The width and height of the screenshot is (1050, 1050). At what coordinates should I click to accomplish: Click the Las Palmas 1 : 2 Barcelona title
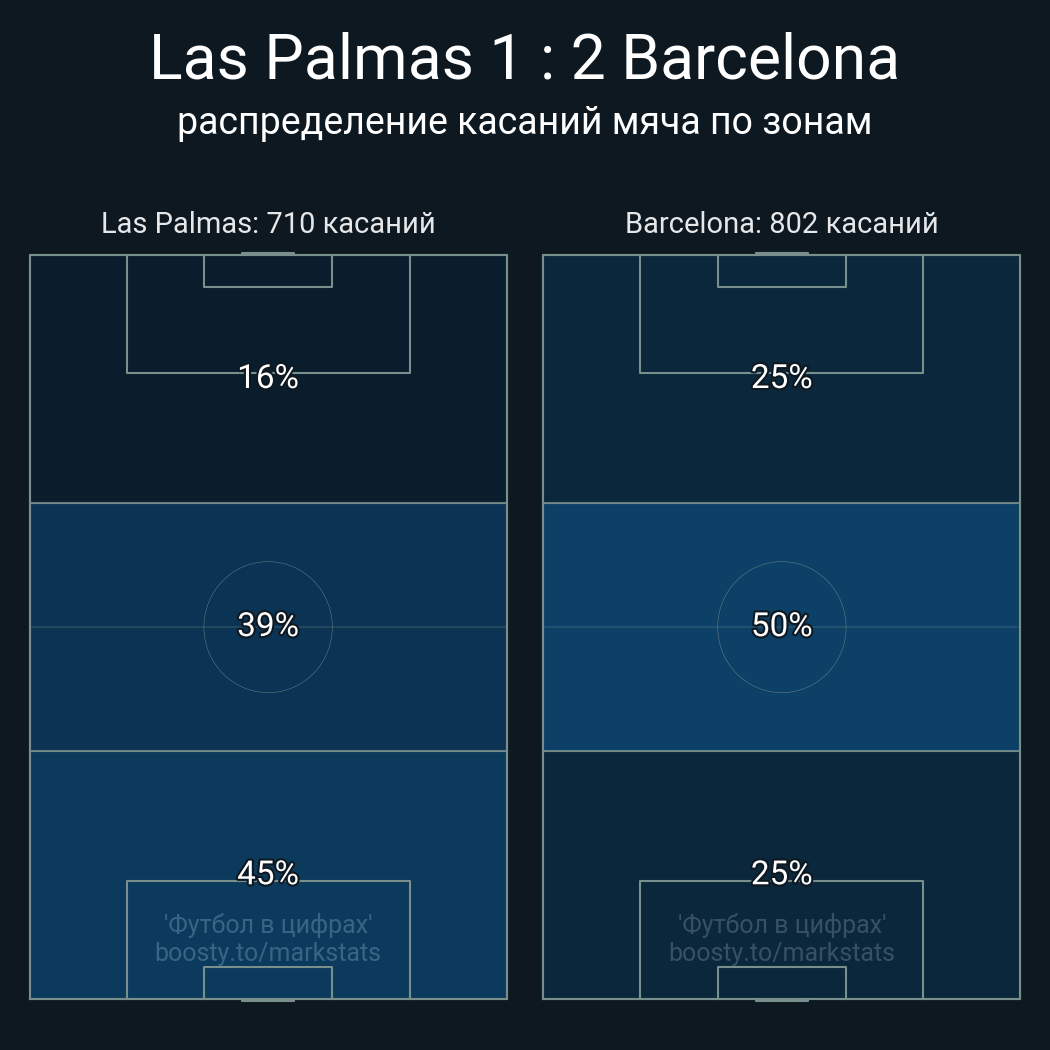coord(524,58)
